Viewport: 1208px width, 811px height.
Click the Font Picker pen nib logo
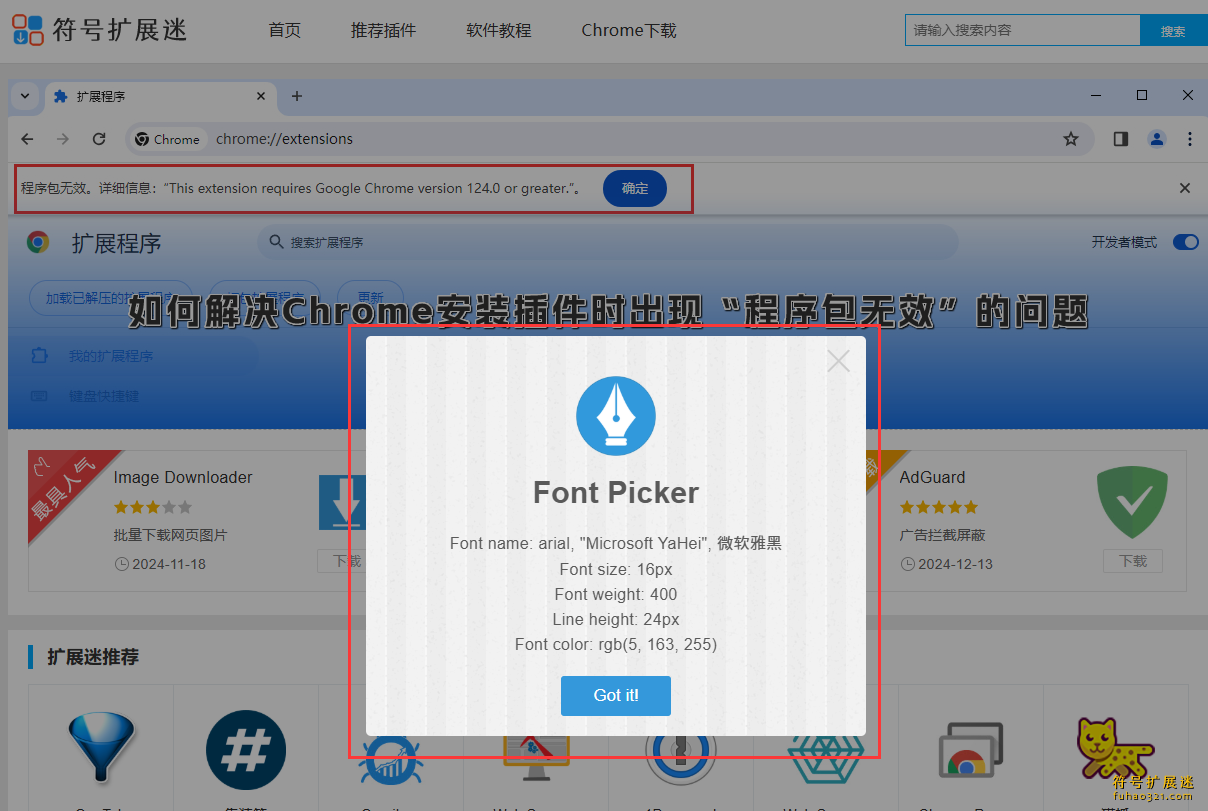616,416
